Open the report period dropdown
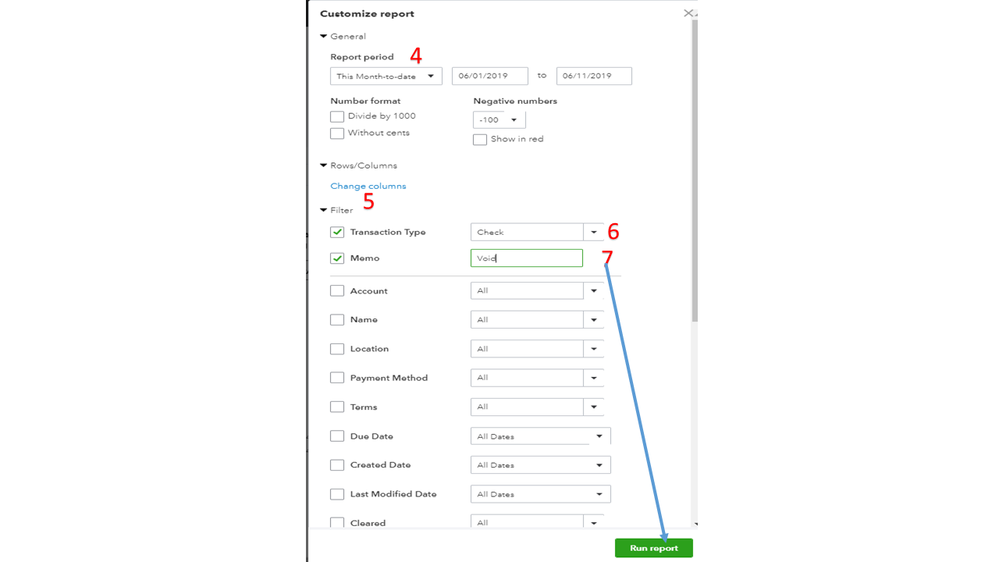 click(386, 76)
